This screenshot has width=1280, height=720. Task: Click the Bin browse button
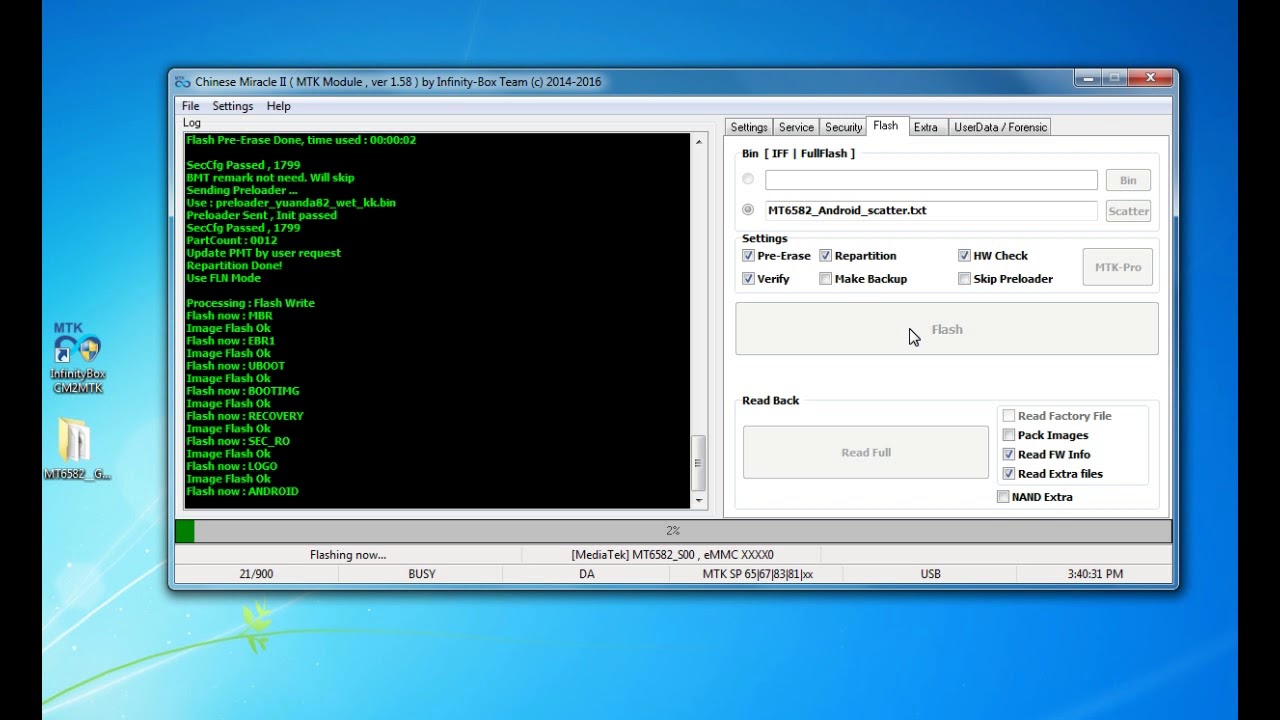(1128, 180)
